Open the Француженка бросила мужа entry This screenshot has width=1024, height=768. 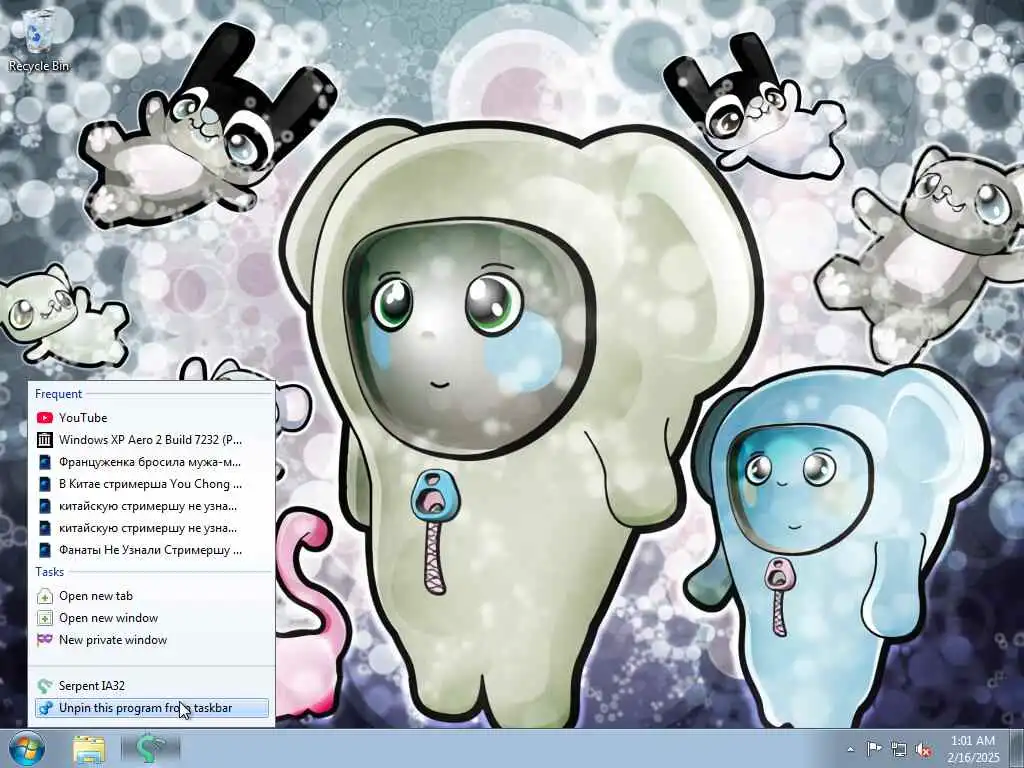point(152,462)
